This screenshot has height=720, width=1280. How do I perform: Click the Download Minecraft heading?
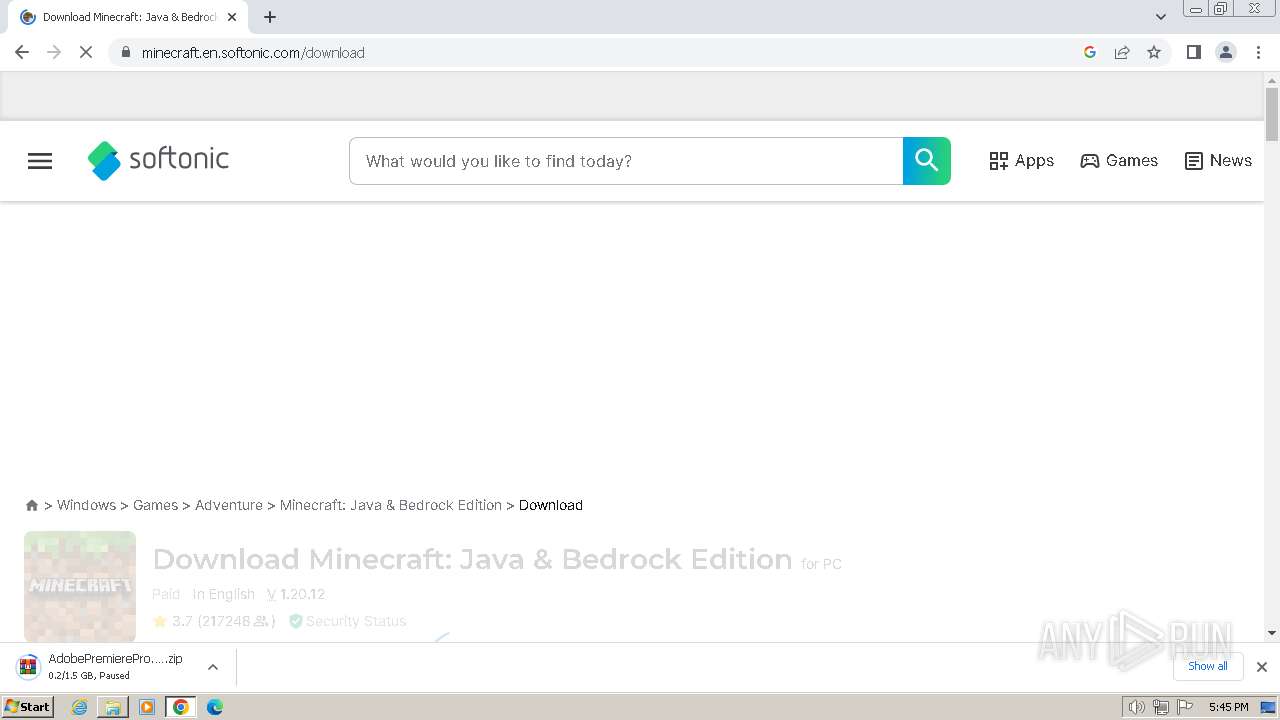[472, 559]
